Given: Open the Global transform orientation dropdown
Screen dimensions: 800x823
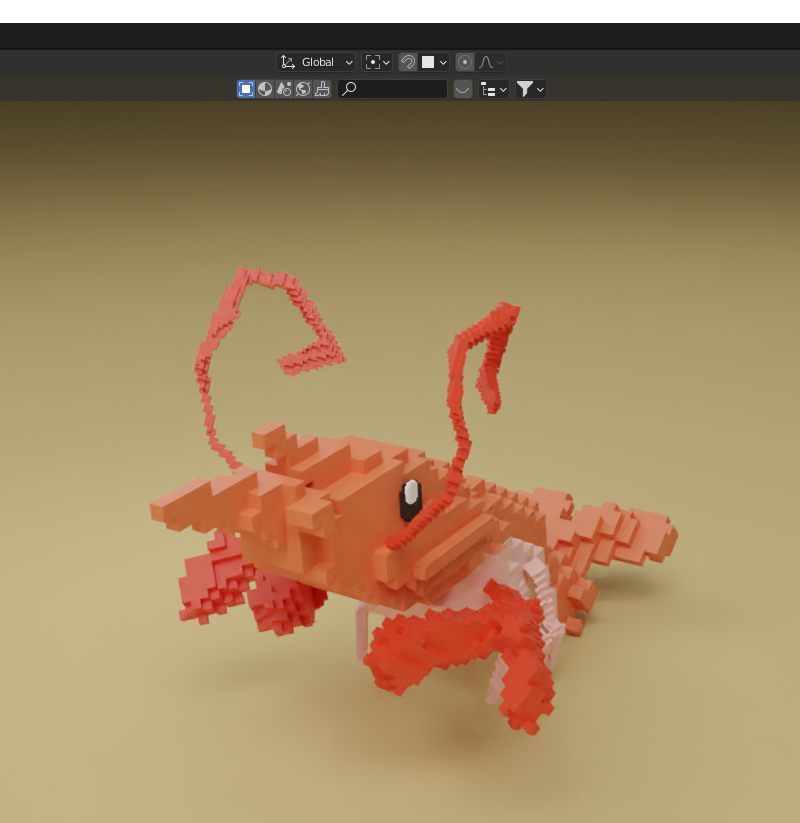Looking at the screenshot, I should pos(316,62).
